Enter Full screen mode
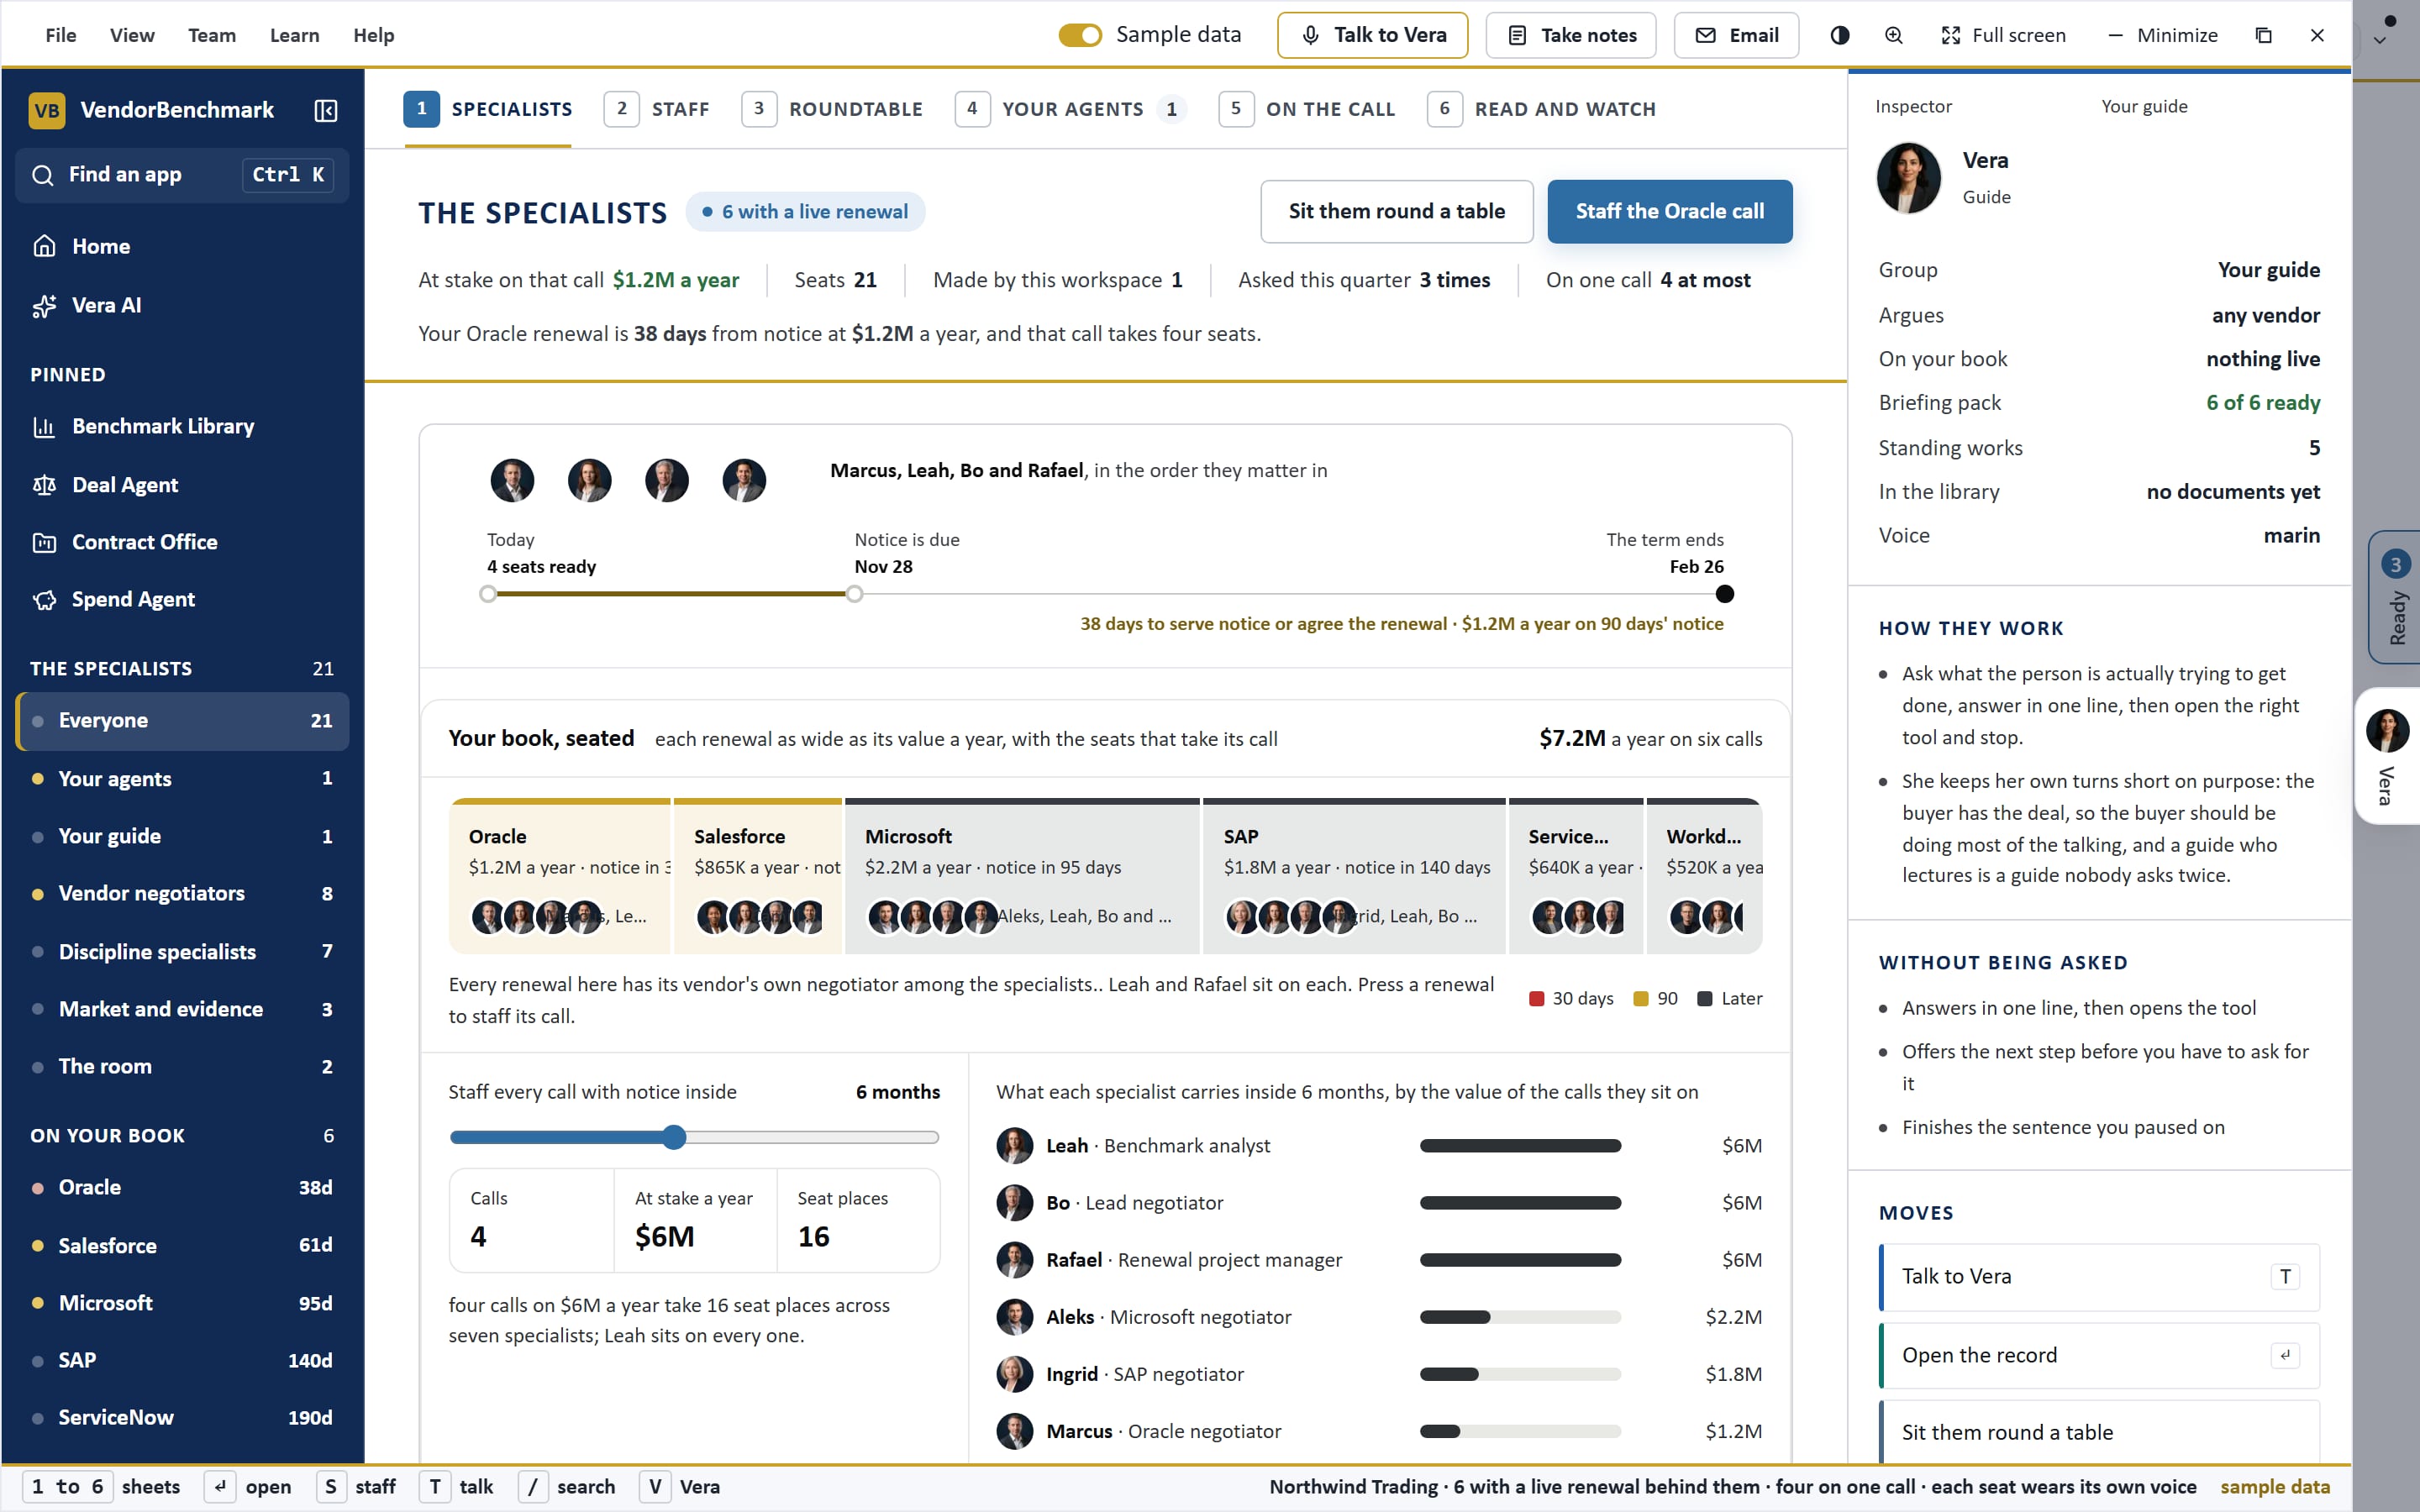This screenshot has width=2420, height=1512. [2003, 35]
